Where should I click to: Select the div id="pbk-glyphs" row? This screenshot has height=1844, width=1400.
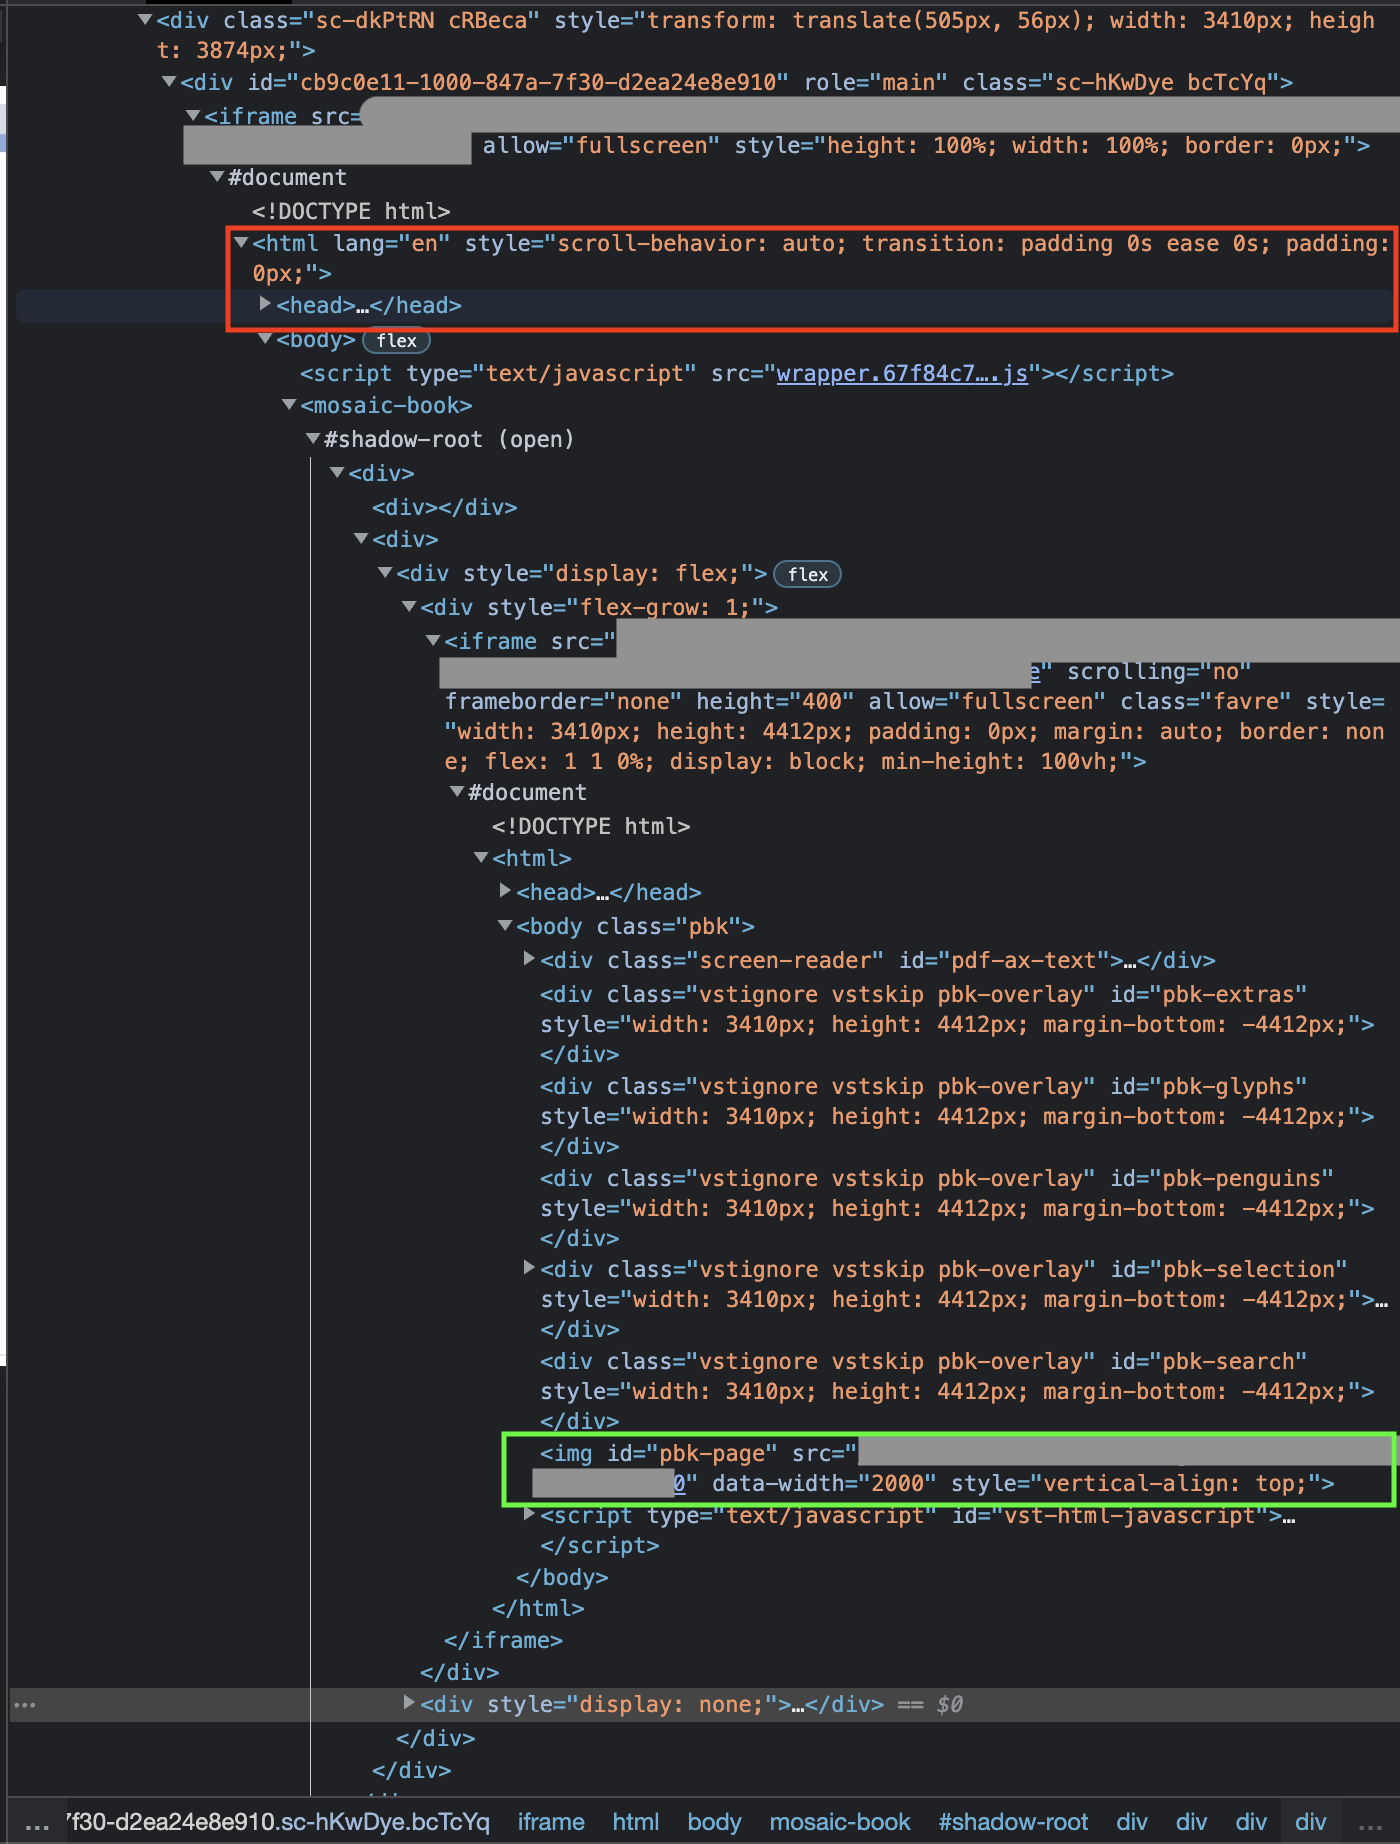click(x=957, y=1116)
